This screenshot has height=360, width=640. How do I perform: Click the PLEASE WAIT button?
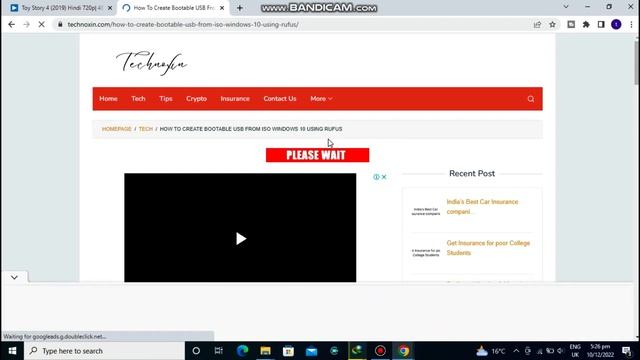point(318,155)
